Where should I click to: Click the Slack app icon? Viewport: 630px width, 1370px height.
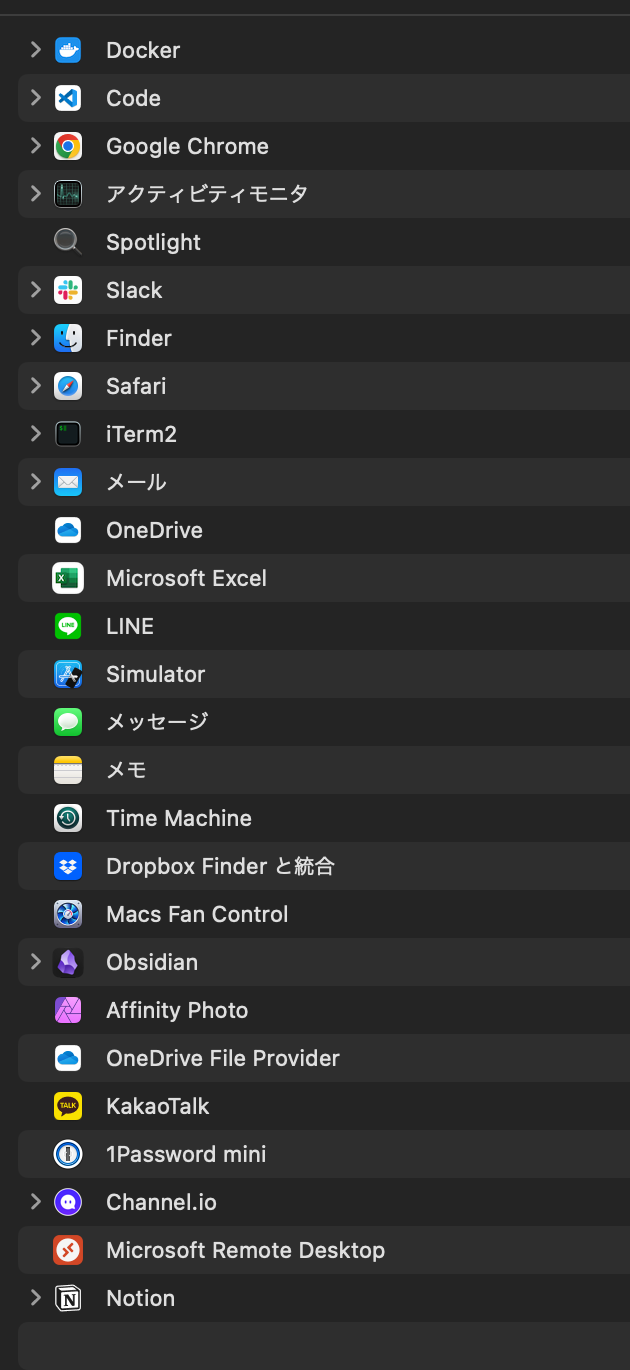(68, 290)
